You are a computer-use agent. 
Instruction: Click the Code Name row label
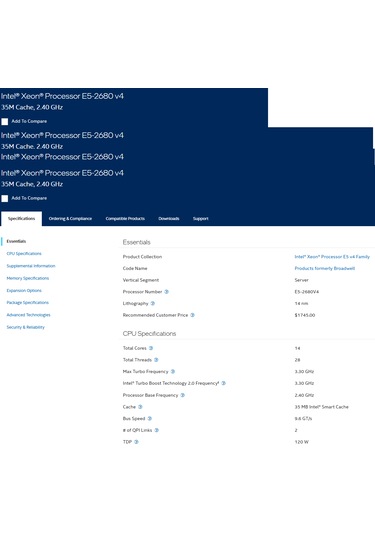coord(135,268)
